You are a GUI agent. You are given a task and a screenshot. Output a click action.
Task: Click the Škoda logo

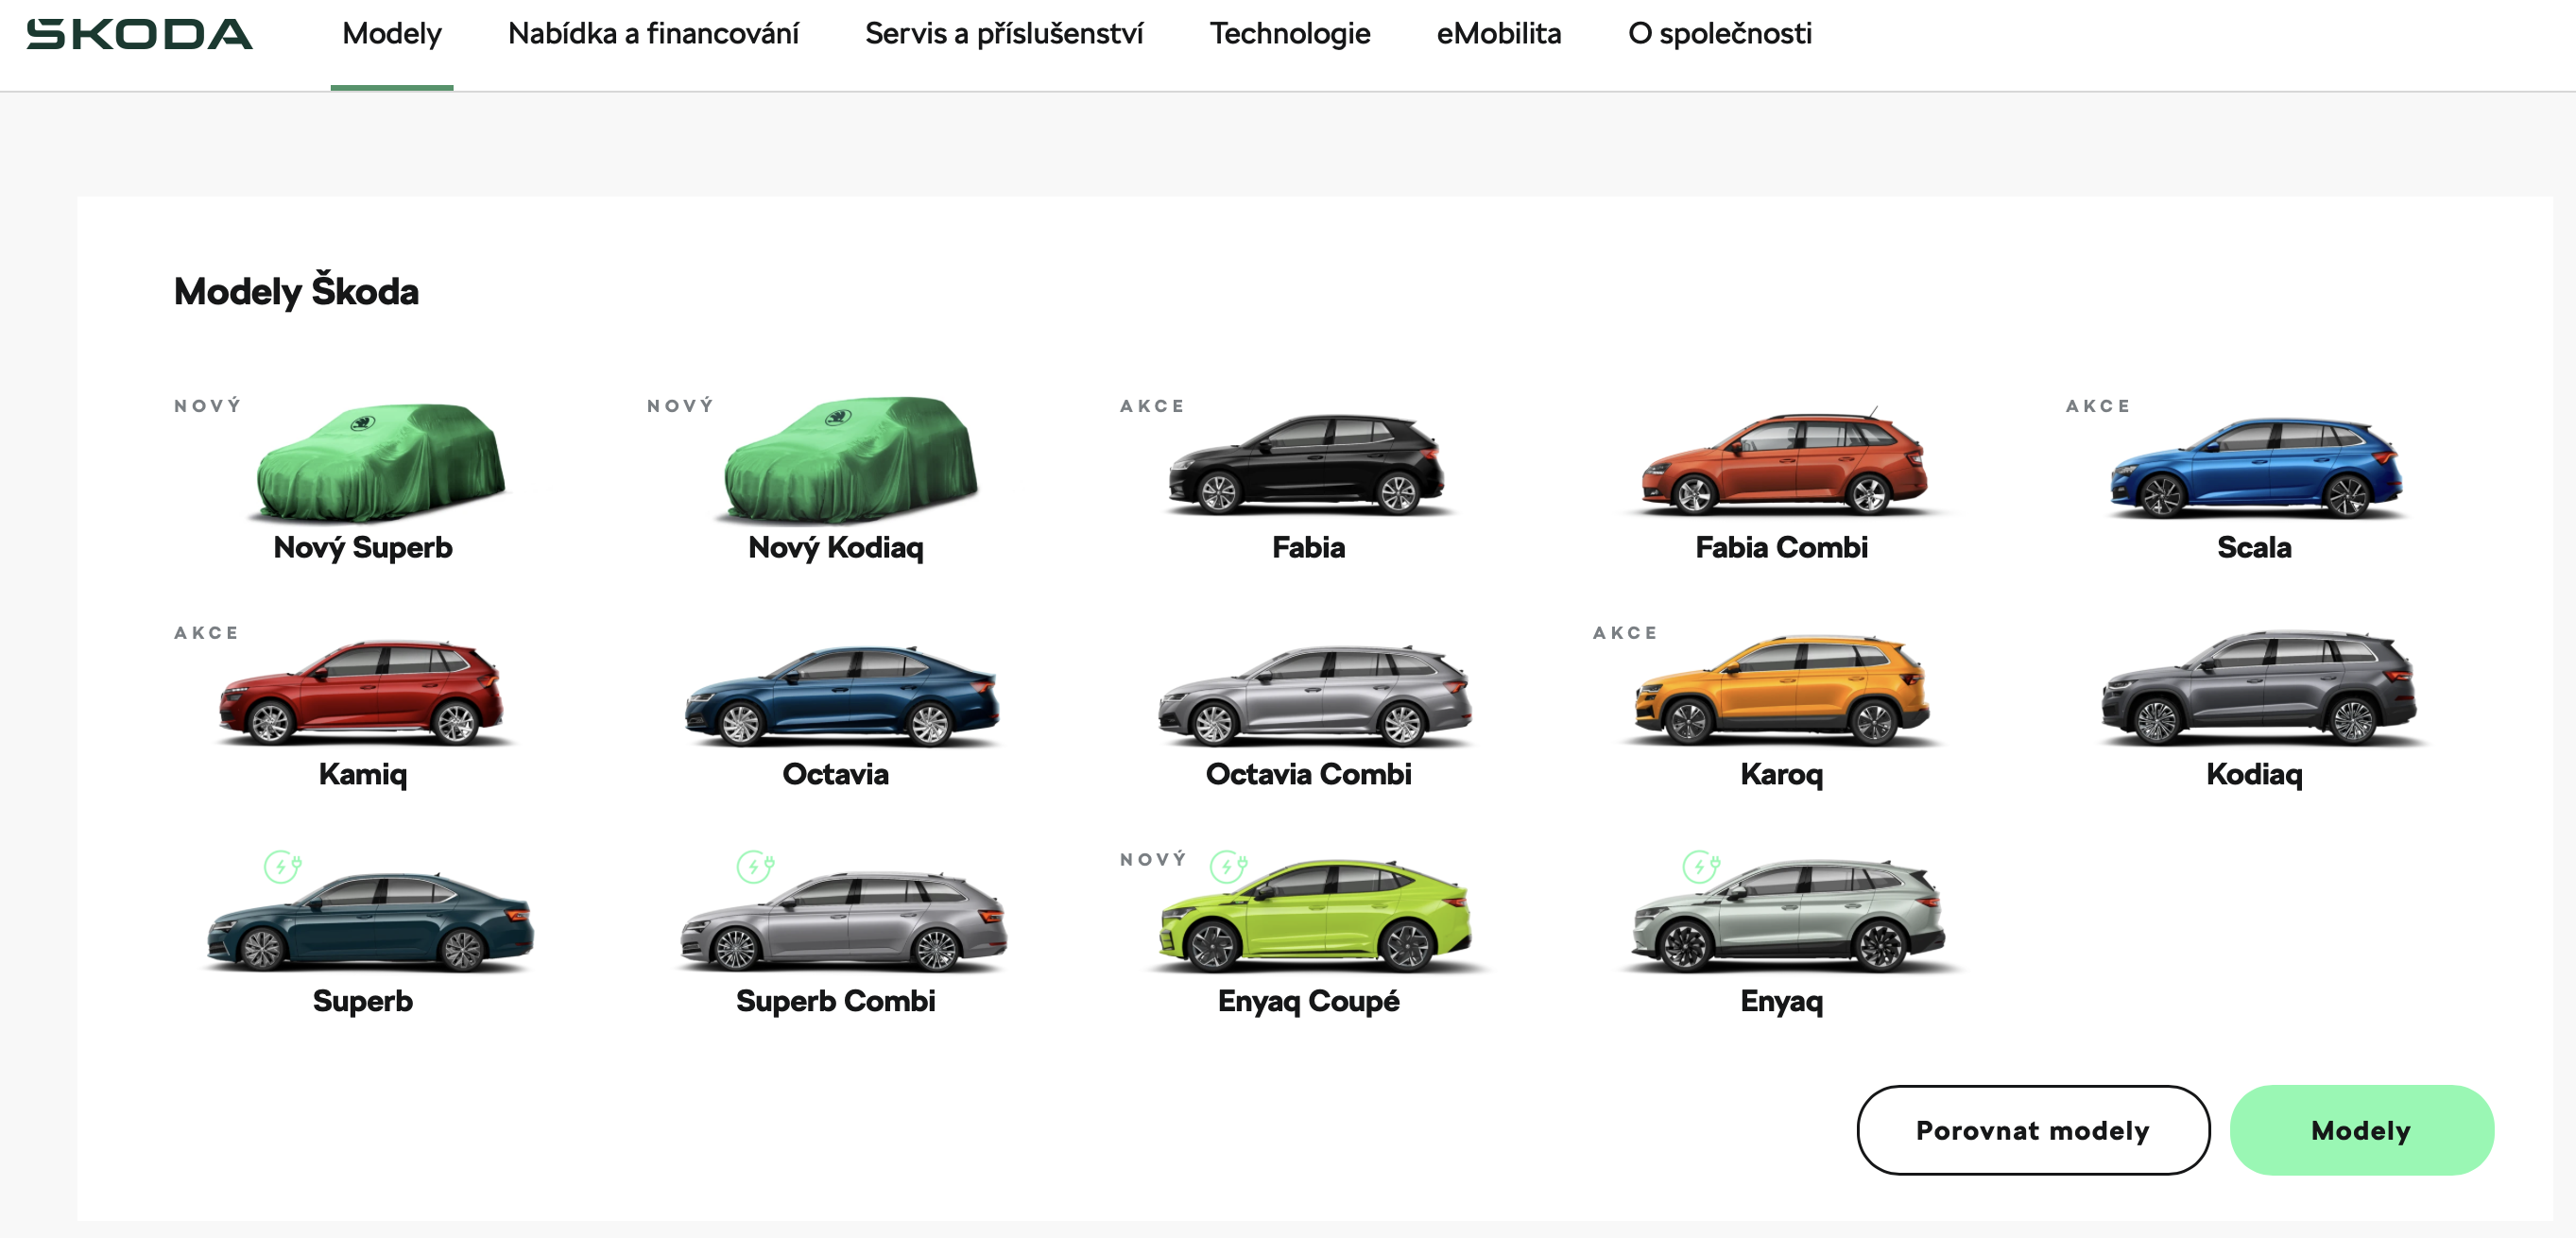pos(139,34)
